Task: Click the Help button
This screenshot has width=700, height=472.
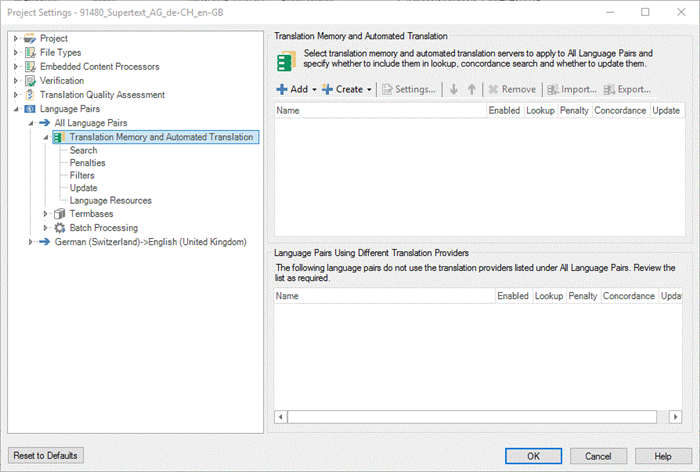Action: tap(661, 455)
